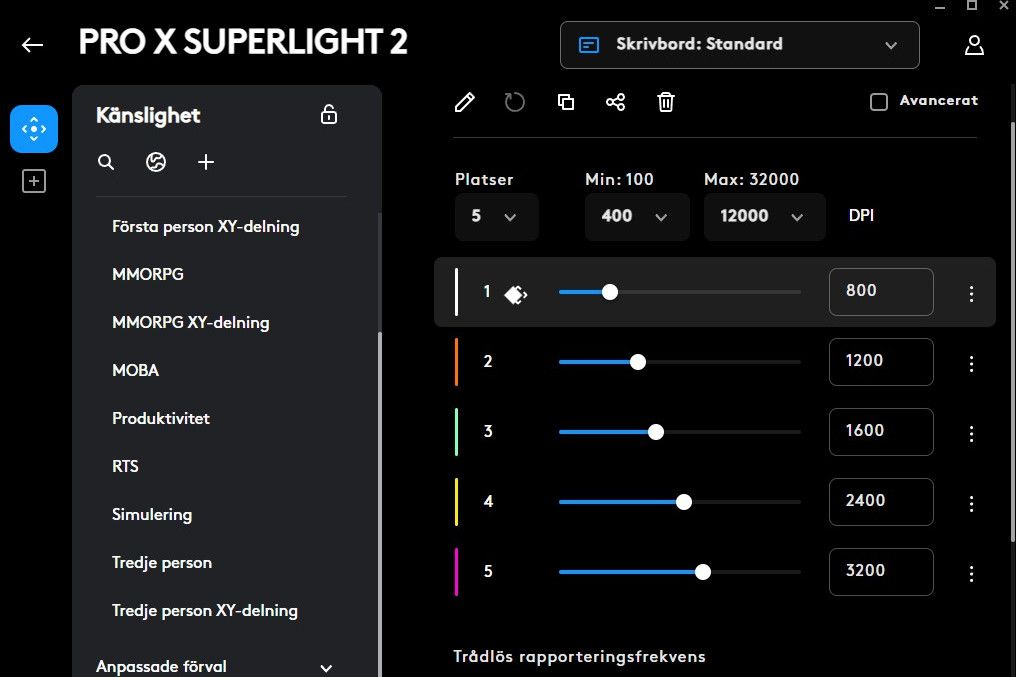Click the slider handle for DPI level 2

click(x=638, y=362)
